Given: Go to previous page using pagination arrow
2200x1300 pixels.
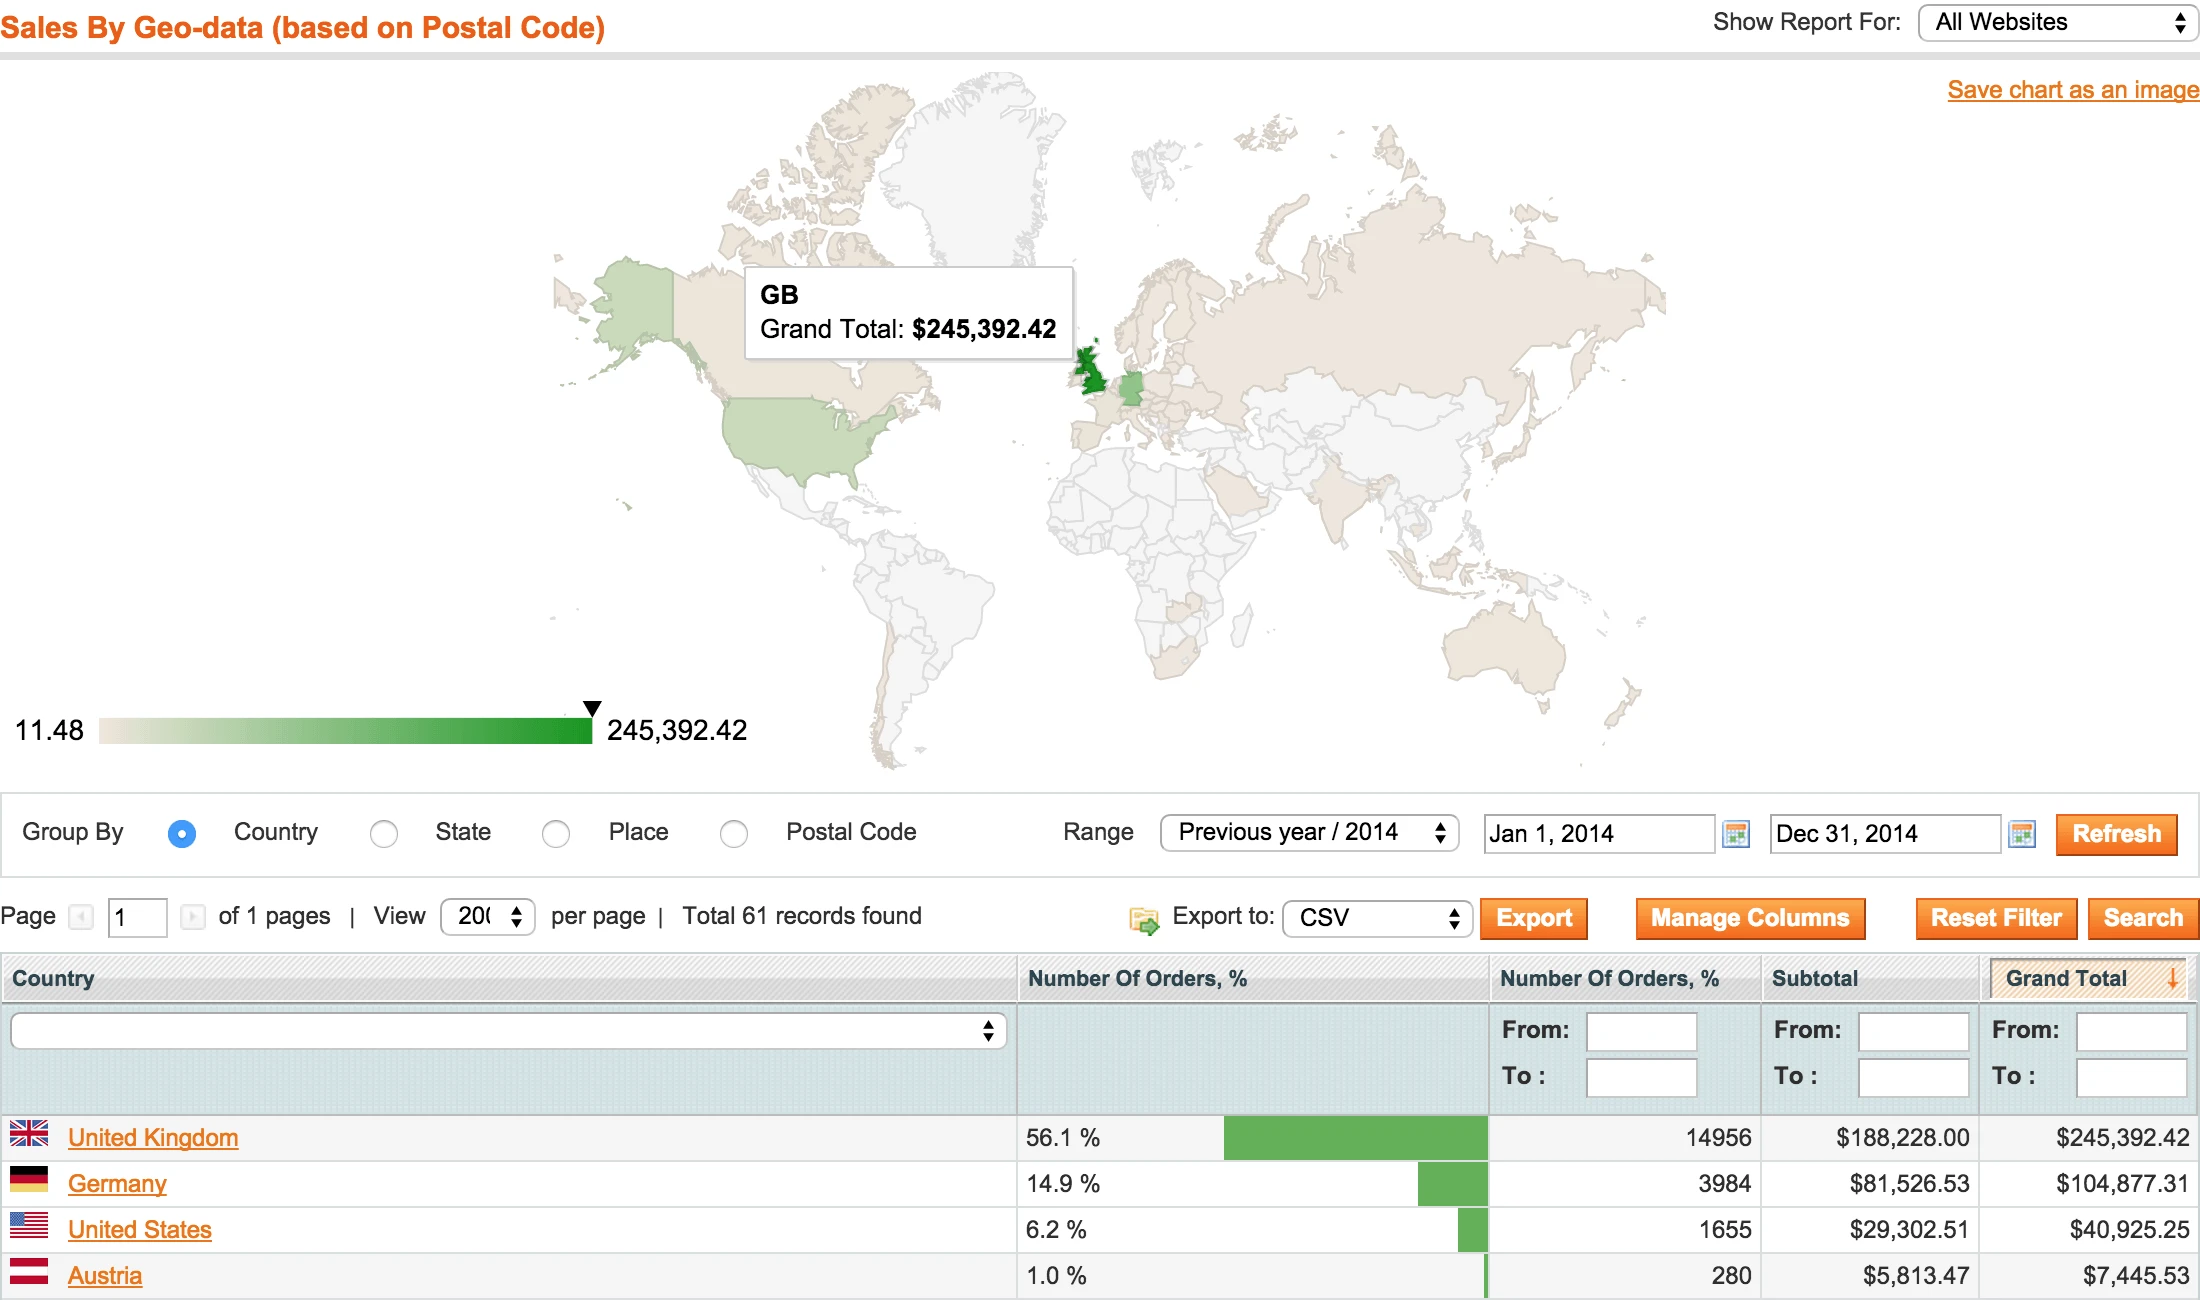Looking at the screenshot, I should [80, 917].
